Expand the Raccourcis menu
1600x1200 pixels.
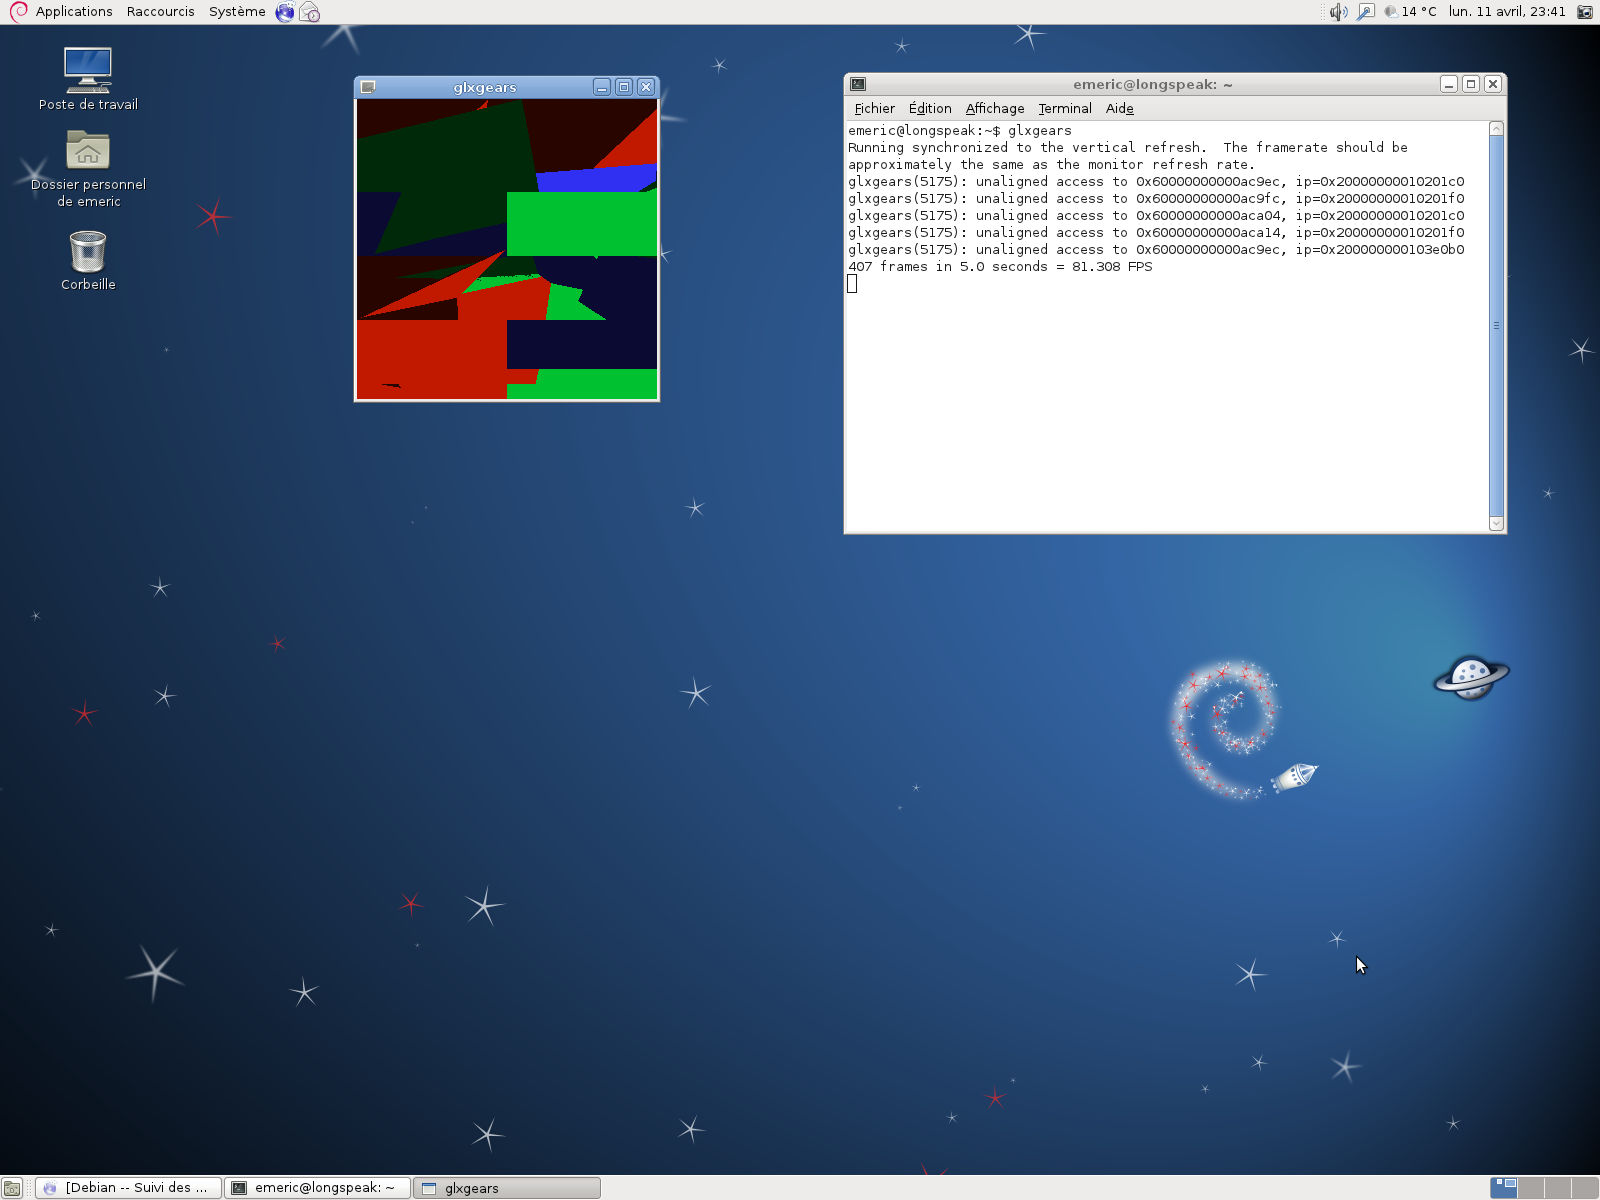[x=160, y=12]
